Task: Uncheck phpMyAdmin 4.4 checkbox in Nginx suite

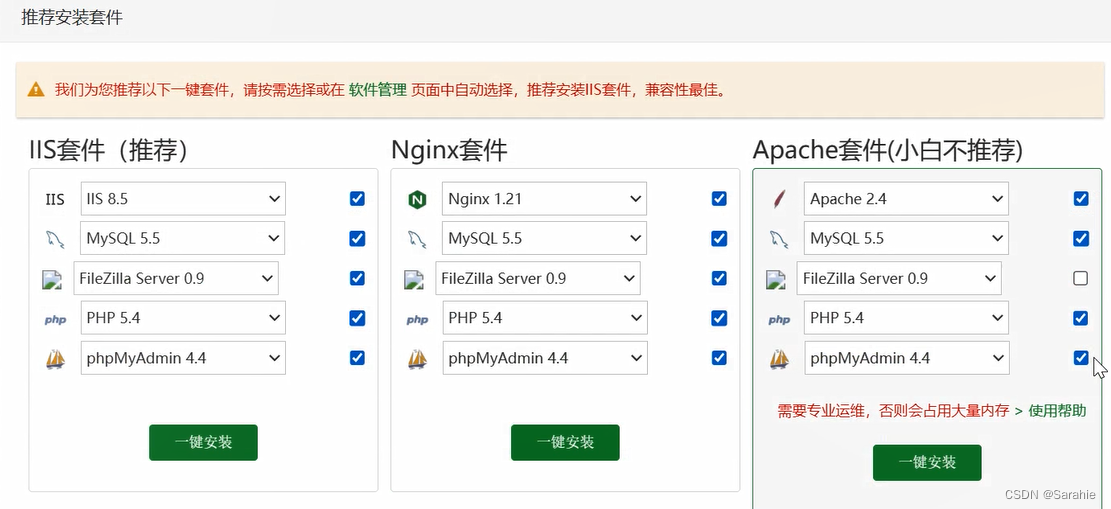Action: pyautogui.click(x=719, y=357)
